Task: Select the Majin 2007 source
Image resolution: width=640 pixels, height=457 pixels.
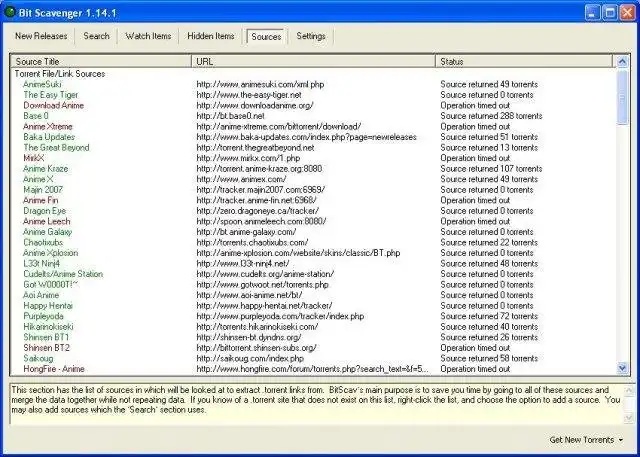Action: point(43,190)
